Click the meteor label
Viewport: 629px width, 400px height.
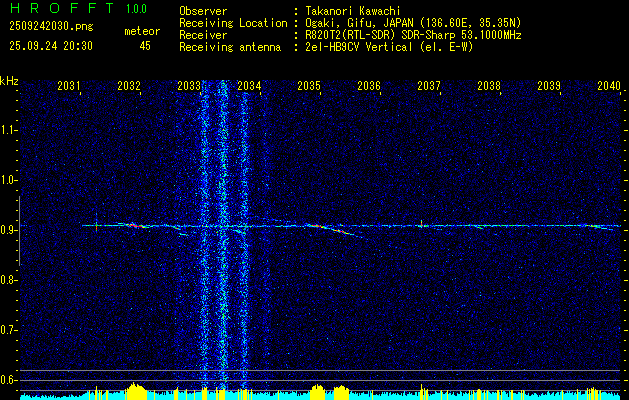pyautogui.click(x=142, y=31)
